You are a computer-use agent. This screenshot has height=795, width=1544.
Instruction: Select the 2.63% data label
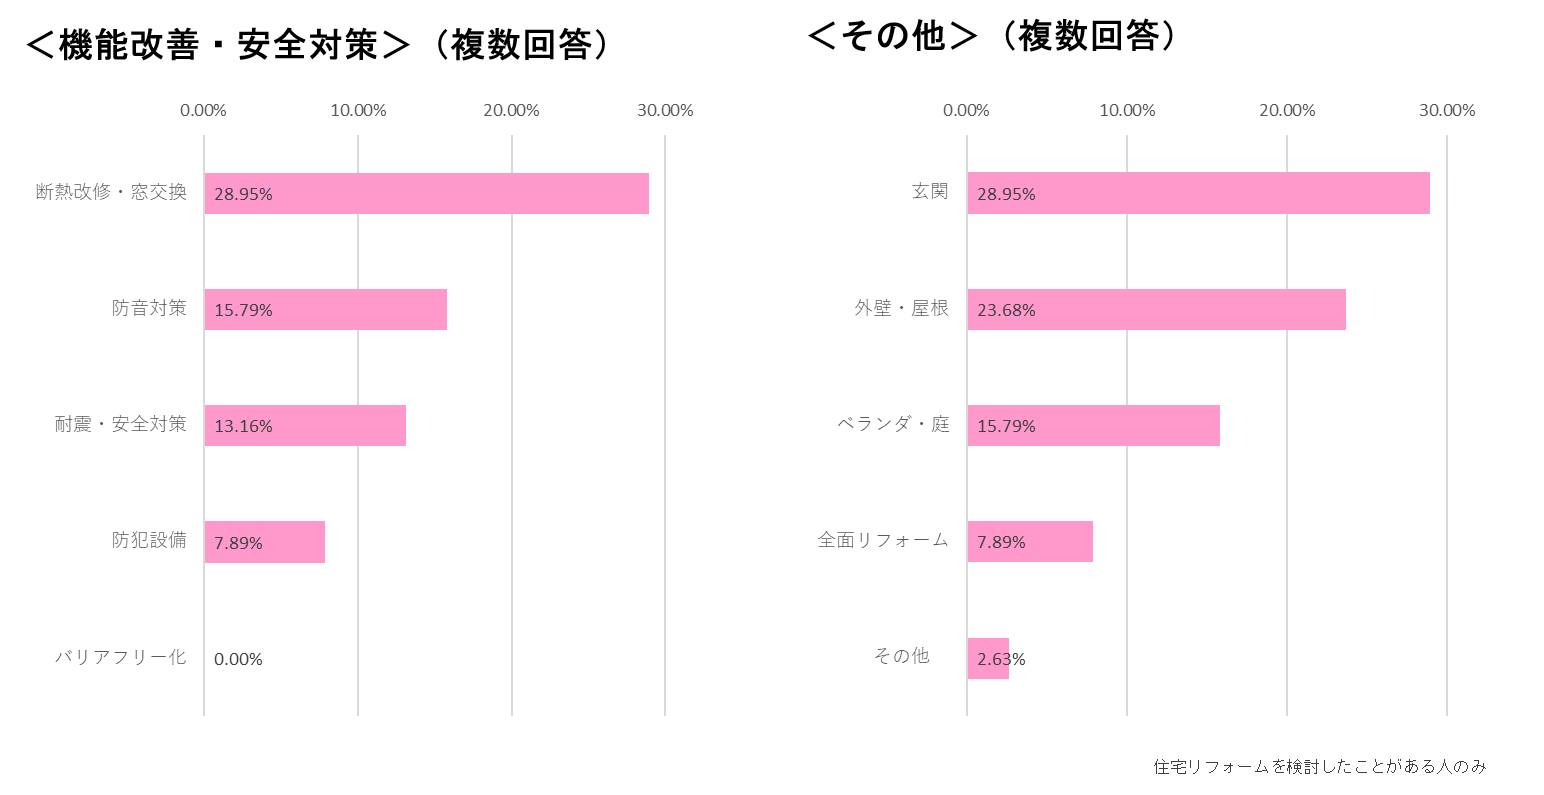click(x=1001, y=659)
